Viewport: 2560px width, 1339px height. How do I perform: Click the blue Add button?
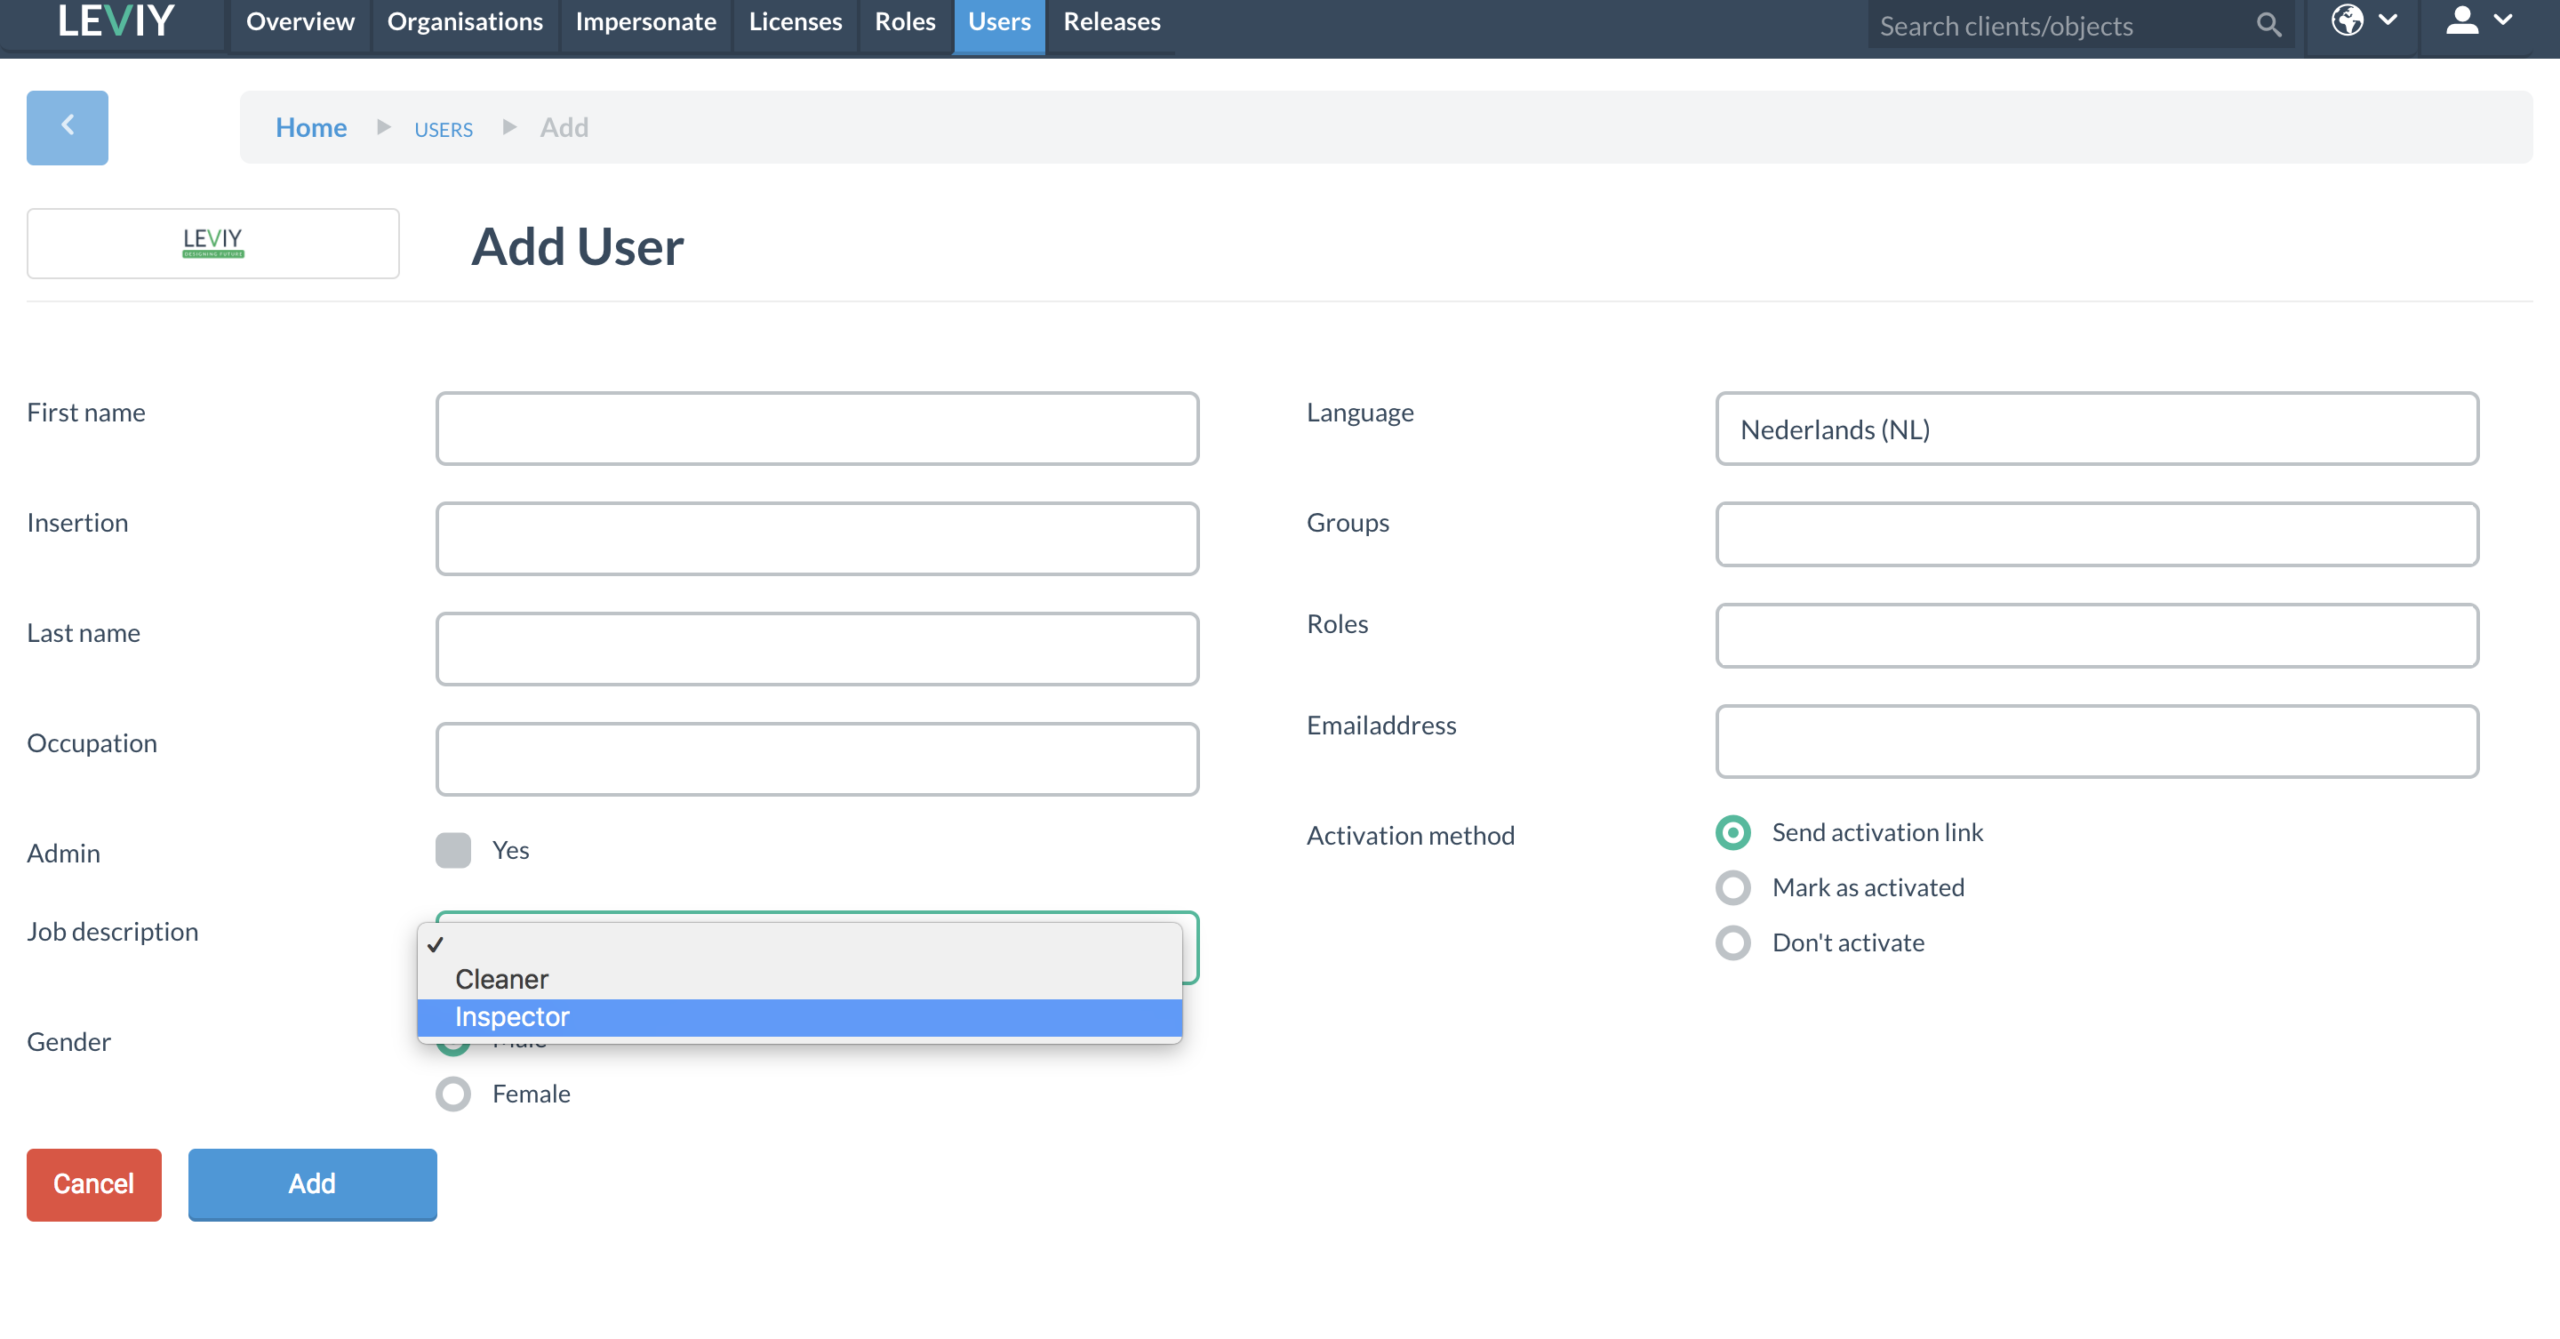click(x=312, y=1184)
